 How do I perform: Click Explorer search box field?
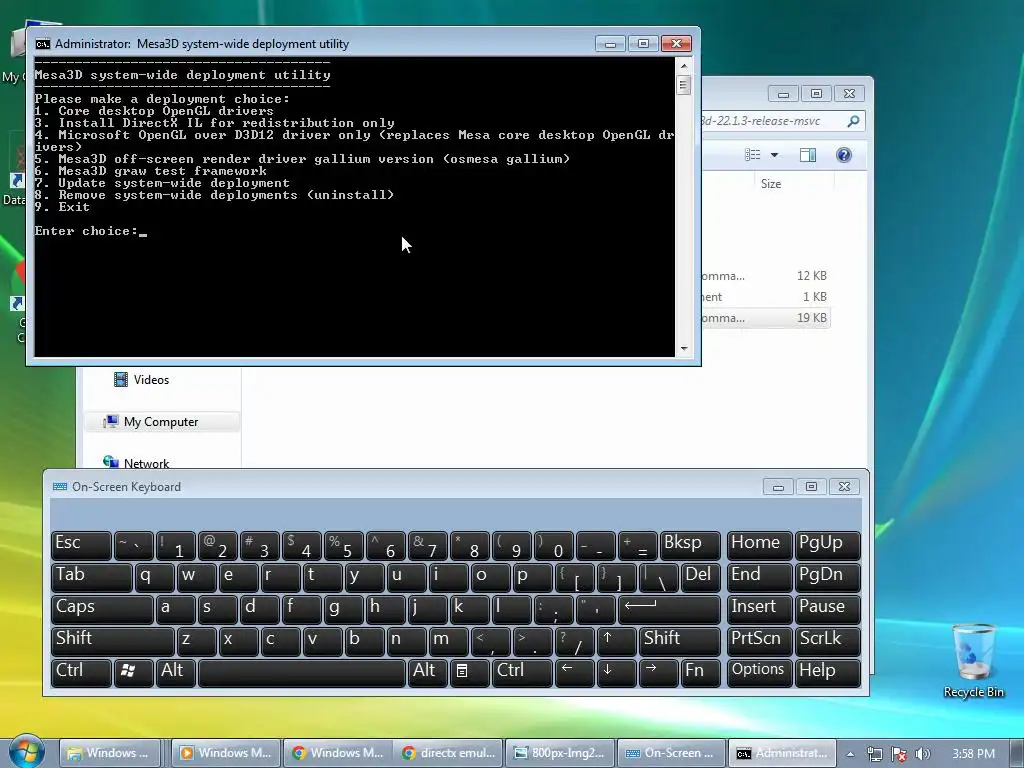point(782,121)
